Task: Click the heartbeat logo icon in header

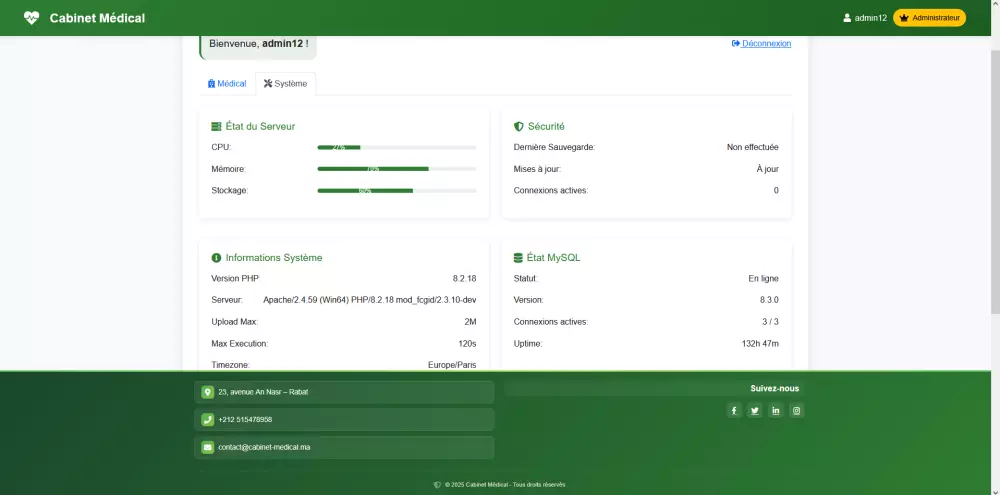Action: coord(31,18)
